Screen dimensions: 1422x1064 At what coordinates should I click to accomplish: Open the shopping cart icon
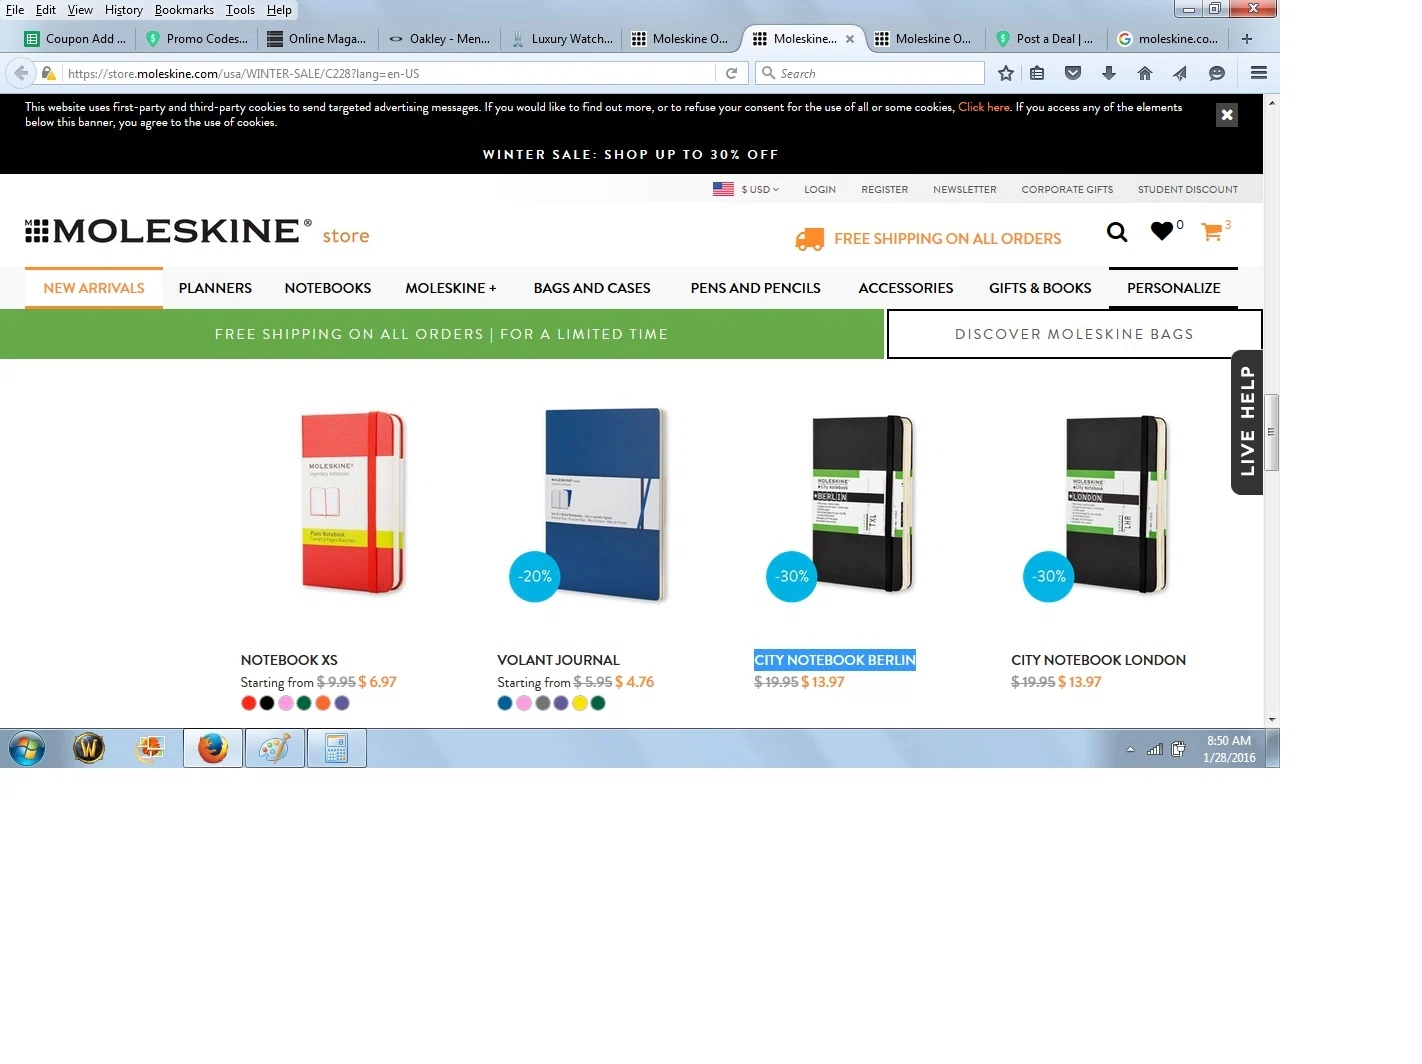[x=1212, y=232]
